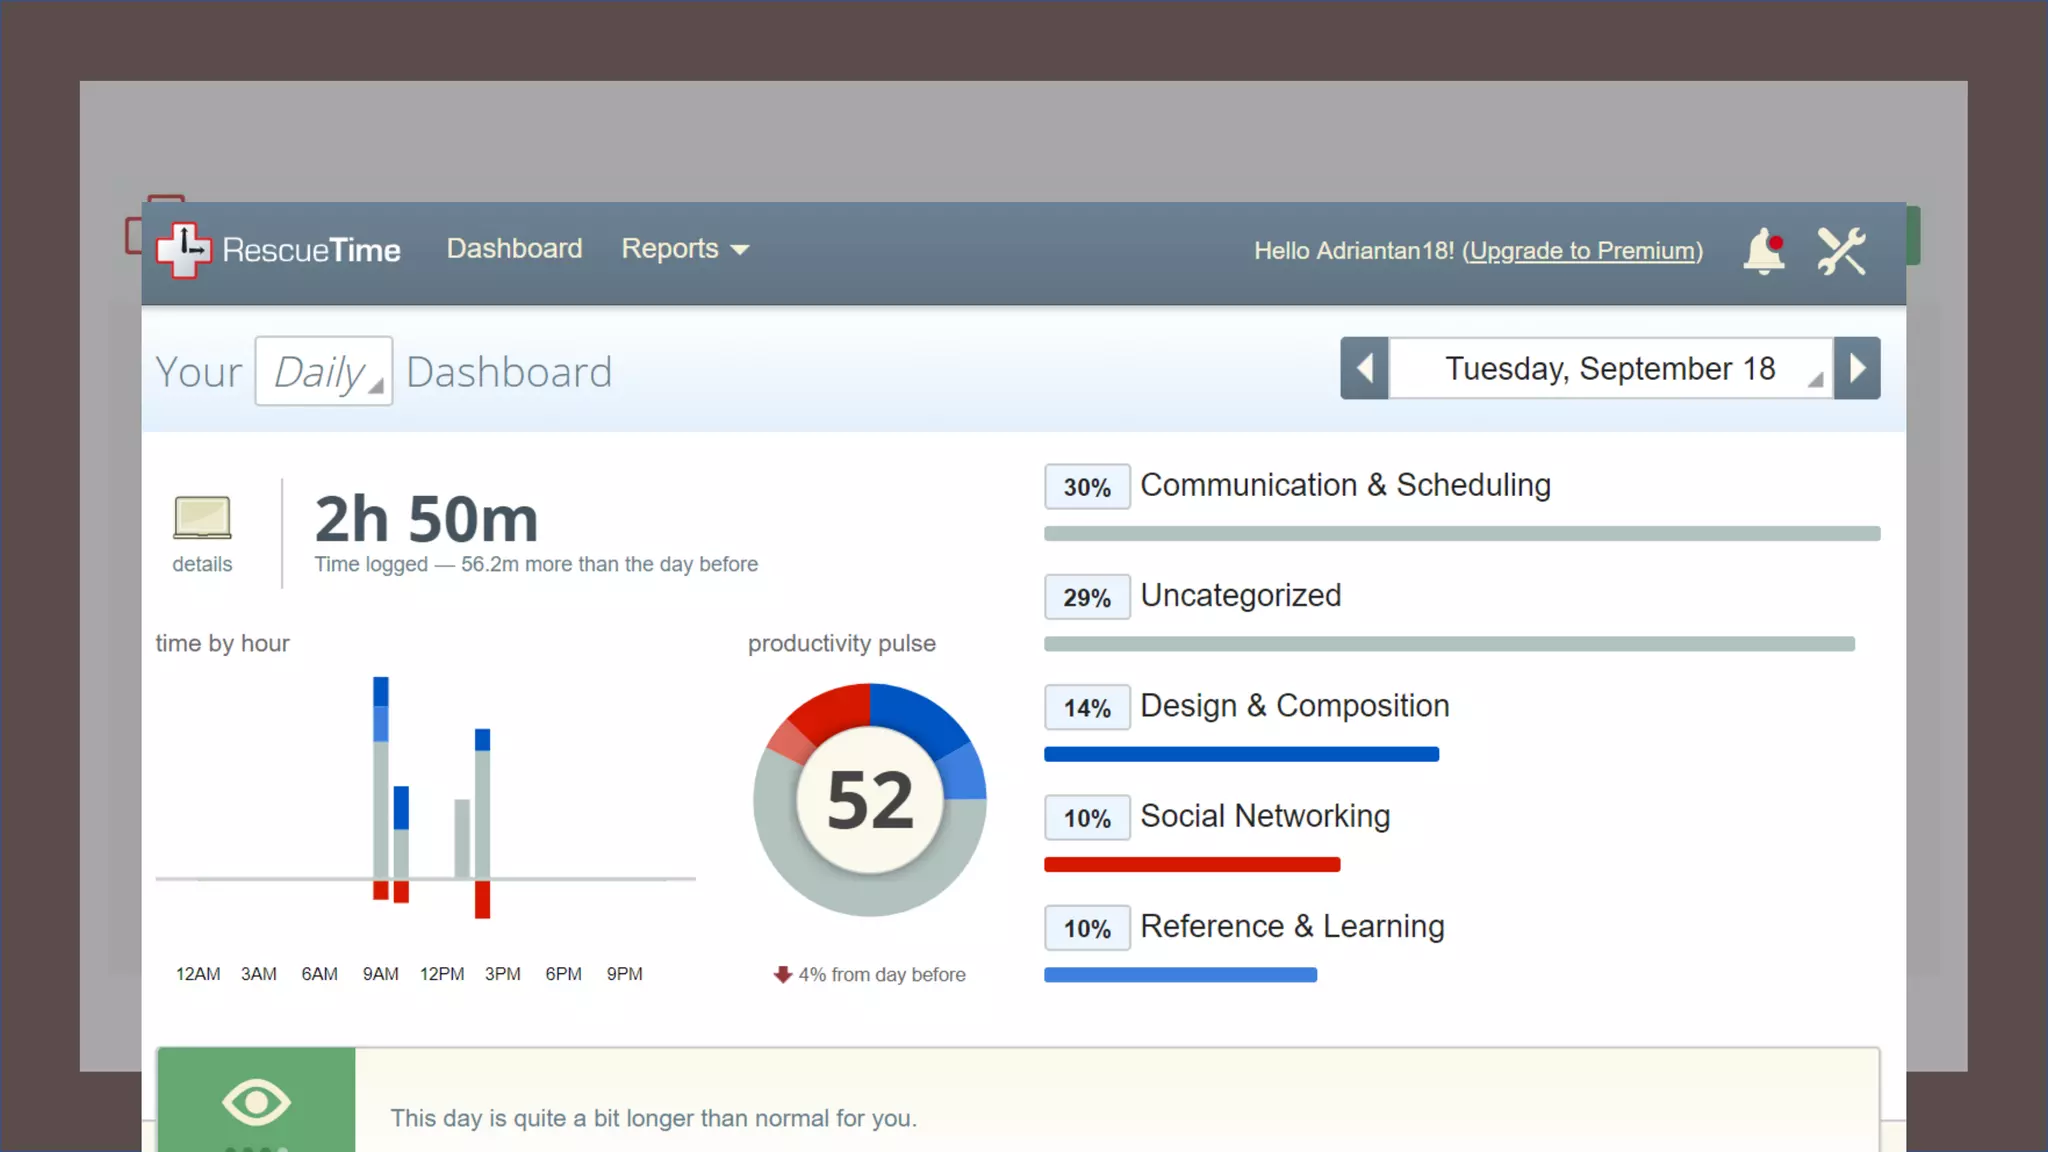Open the notifications bell
Viewport: 2048px width, 1152px height.
click(1764, 250)
